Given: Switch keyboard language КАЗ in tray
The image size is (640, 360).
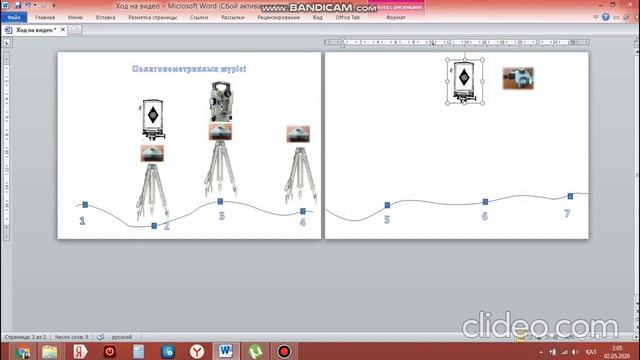Looking at the screenshot, I should [x=591, y=352].
